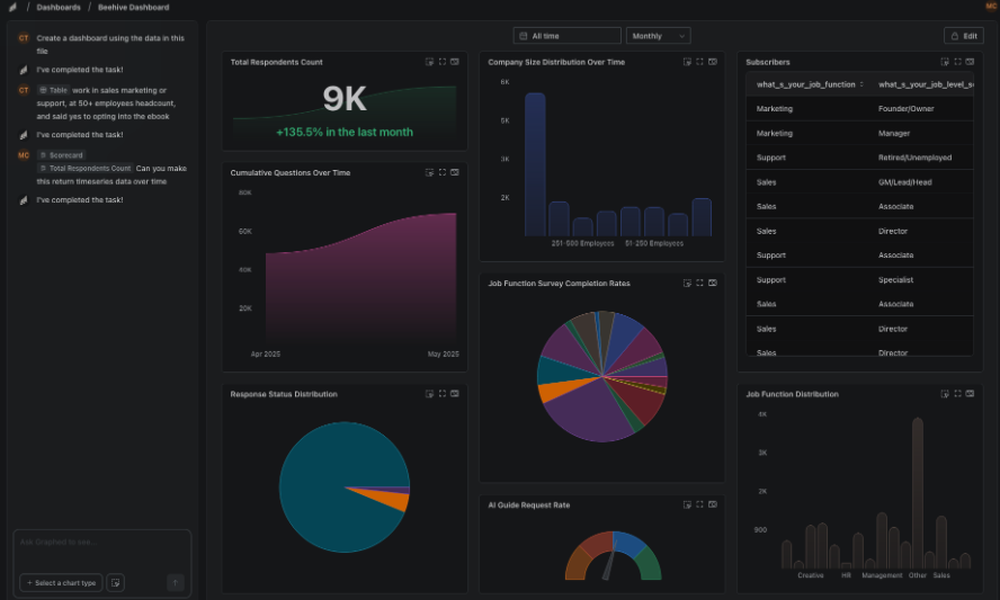This screenshot has width=1000, height=600.
Task: Click the chart screenshot icon beside Select a chart type
Action: coord(115,582)
